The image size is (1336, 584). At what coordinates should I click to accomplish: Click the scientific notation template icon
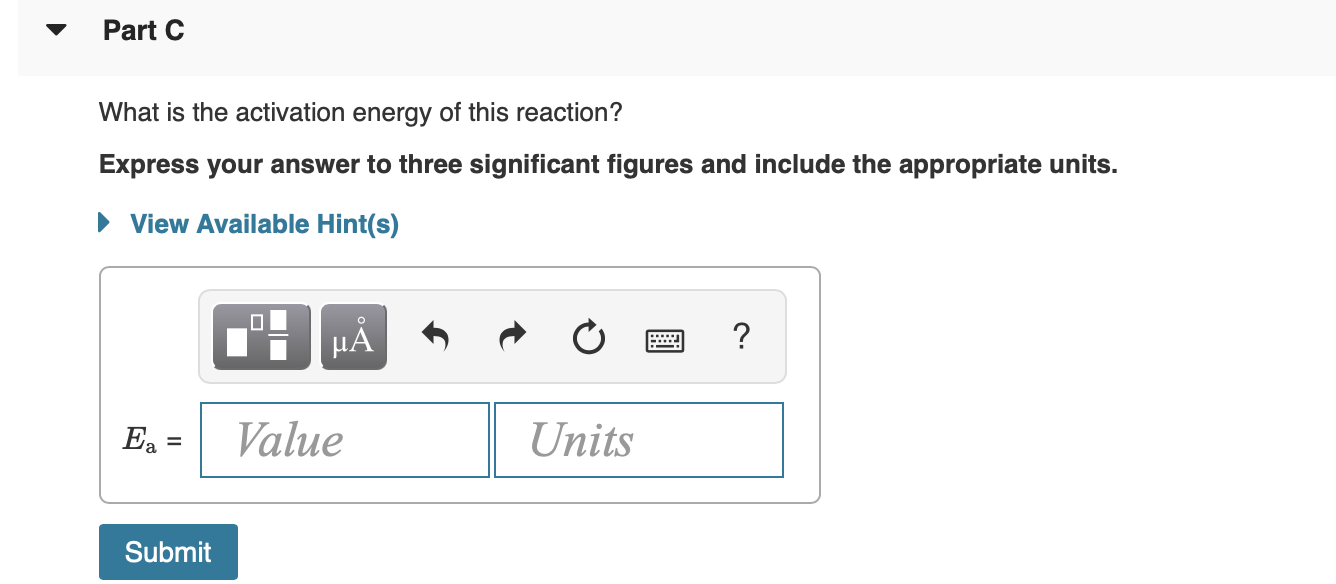coord(260,337)
